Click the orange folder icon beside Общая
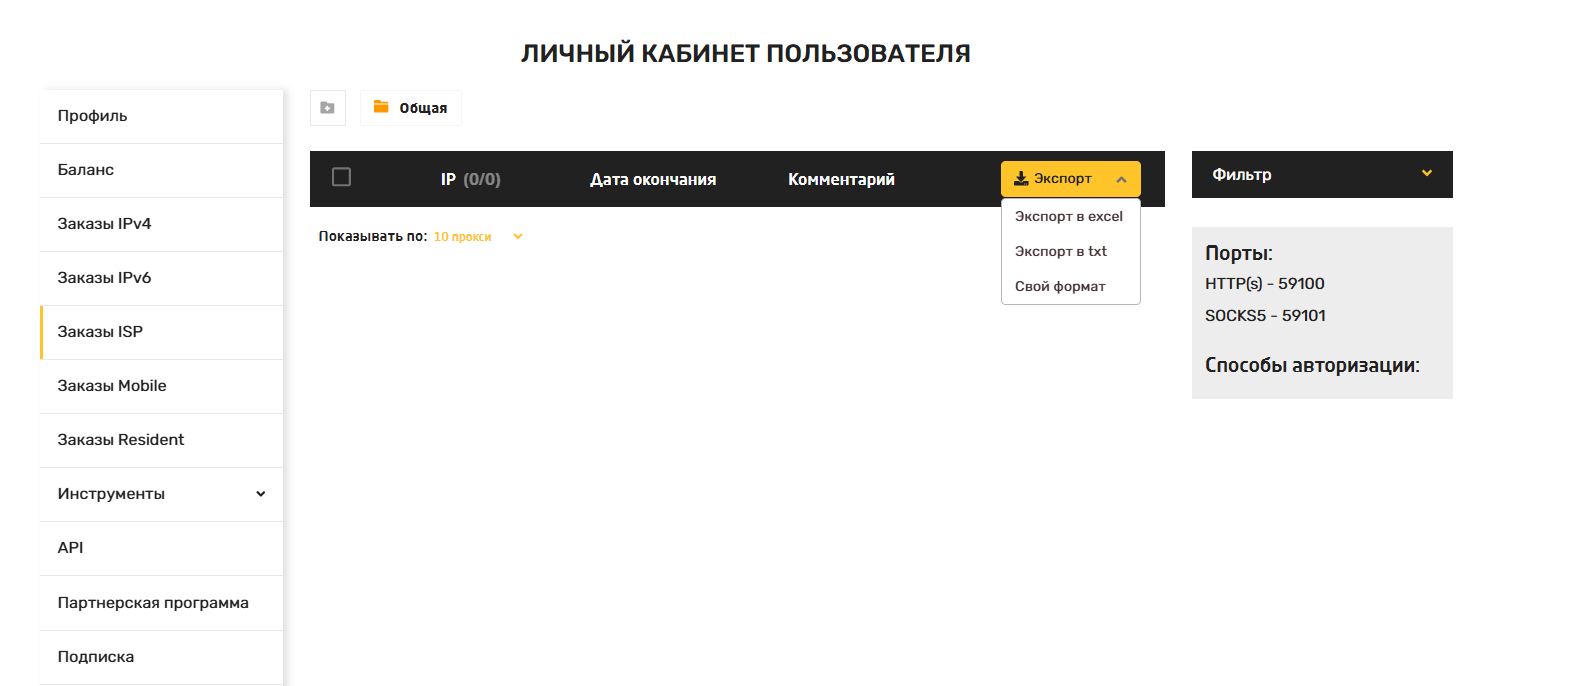Viewport: 1574px width, 686px height. tap(381, 107)
